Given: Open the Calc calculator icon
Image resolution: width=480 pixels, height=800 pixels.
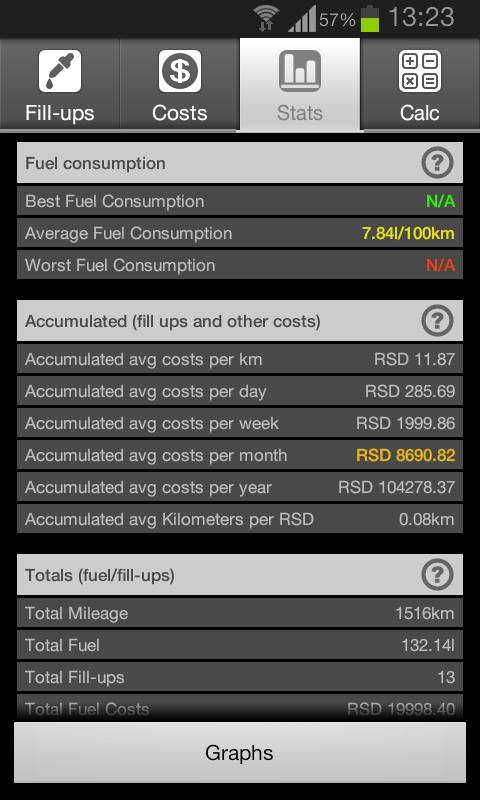Looking at the screenshot, I should (x=420, y=71).
